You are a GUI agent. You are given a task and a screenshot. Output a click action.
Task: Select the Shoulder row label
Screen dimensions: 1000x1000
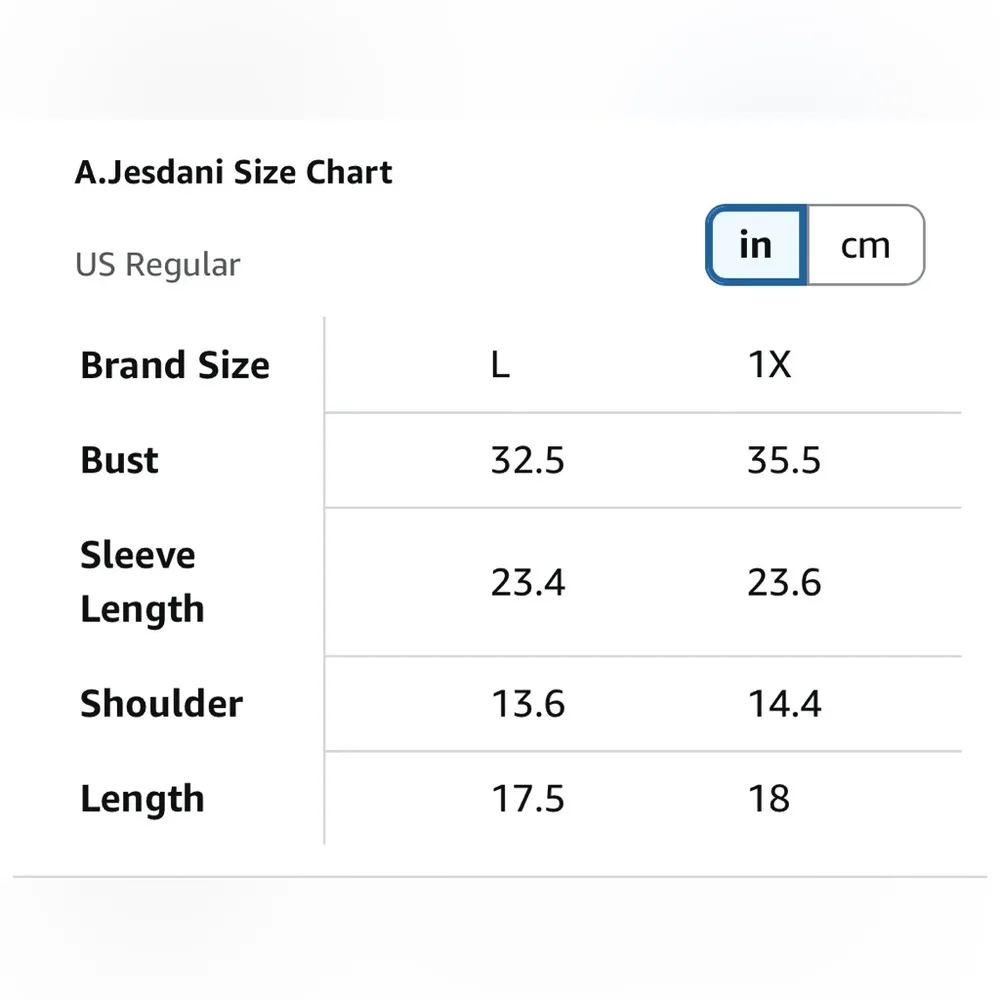[161, 703]
